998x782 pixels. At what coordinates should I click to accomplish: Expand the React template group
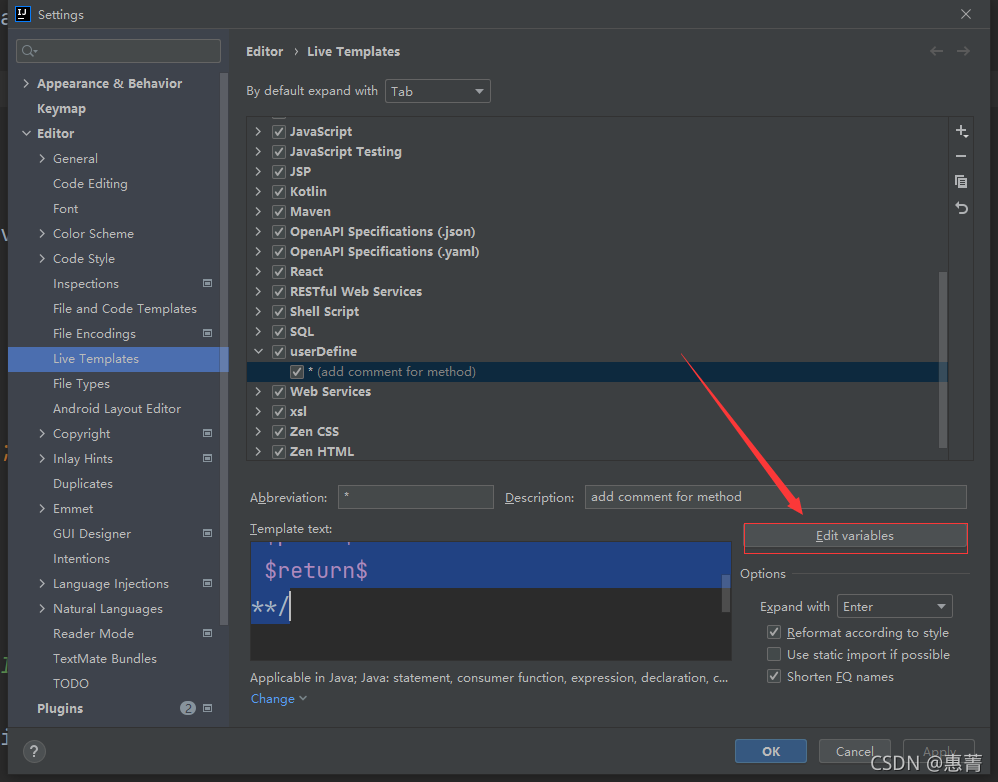pos(258,272)
